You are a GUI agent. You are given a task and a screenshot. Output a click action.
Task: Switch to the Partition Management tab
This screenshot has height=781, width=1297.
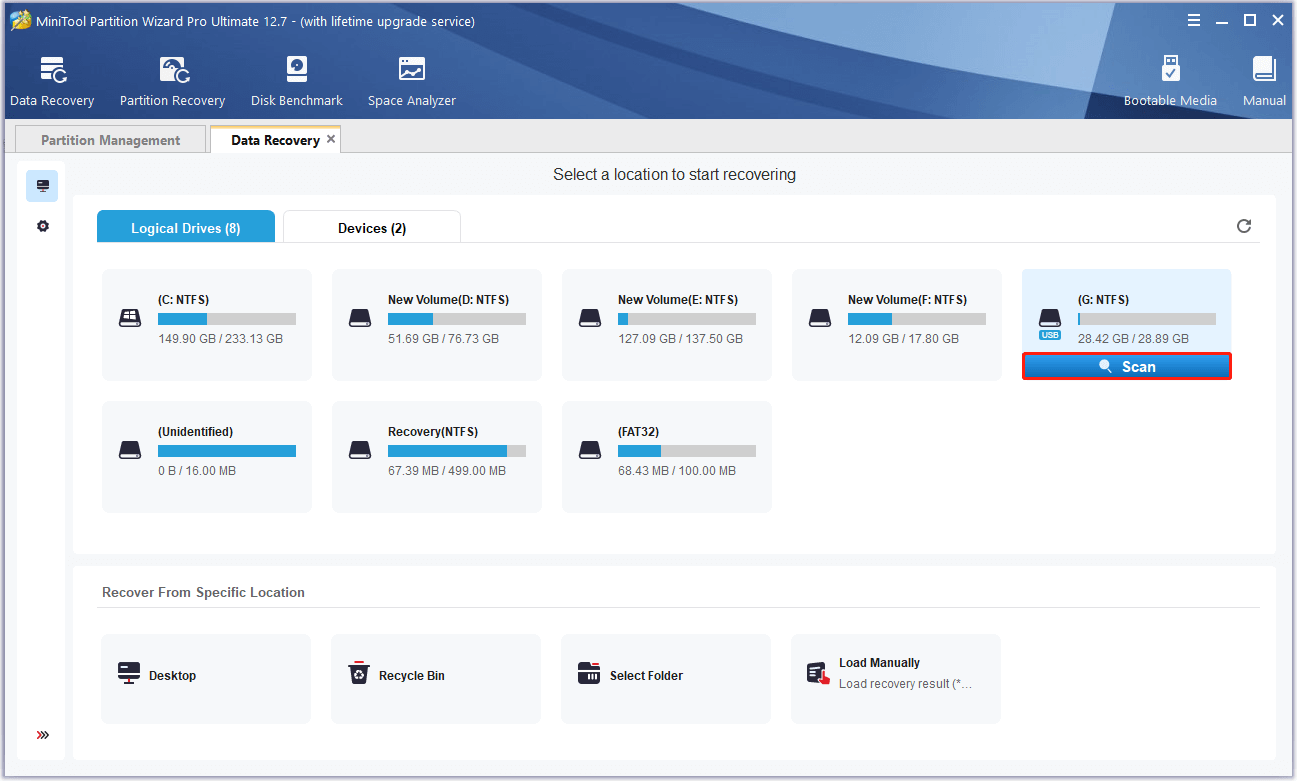click(x=111, y=140)
